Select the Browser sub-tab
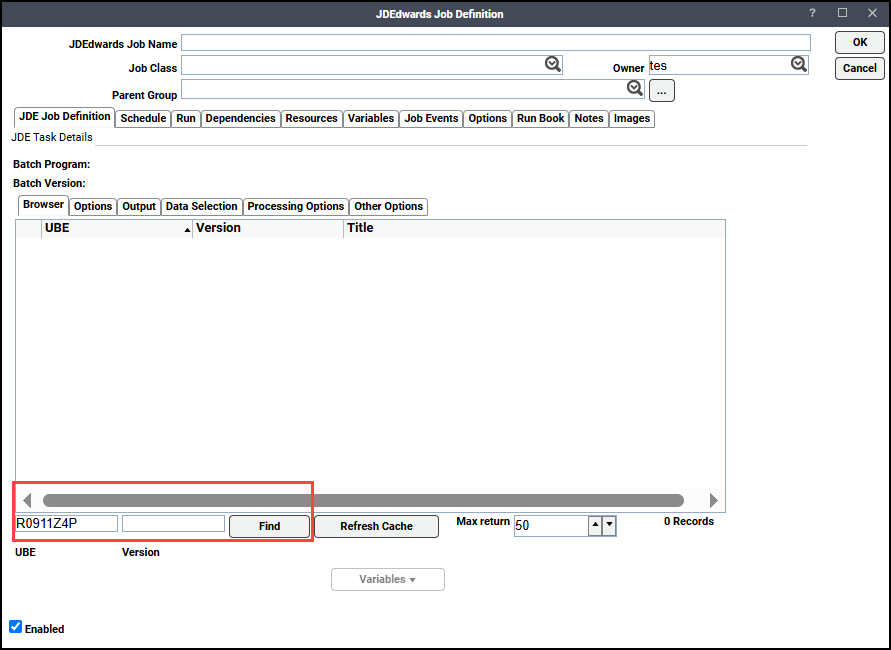The image size is (891, 650). coord(43,205)
